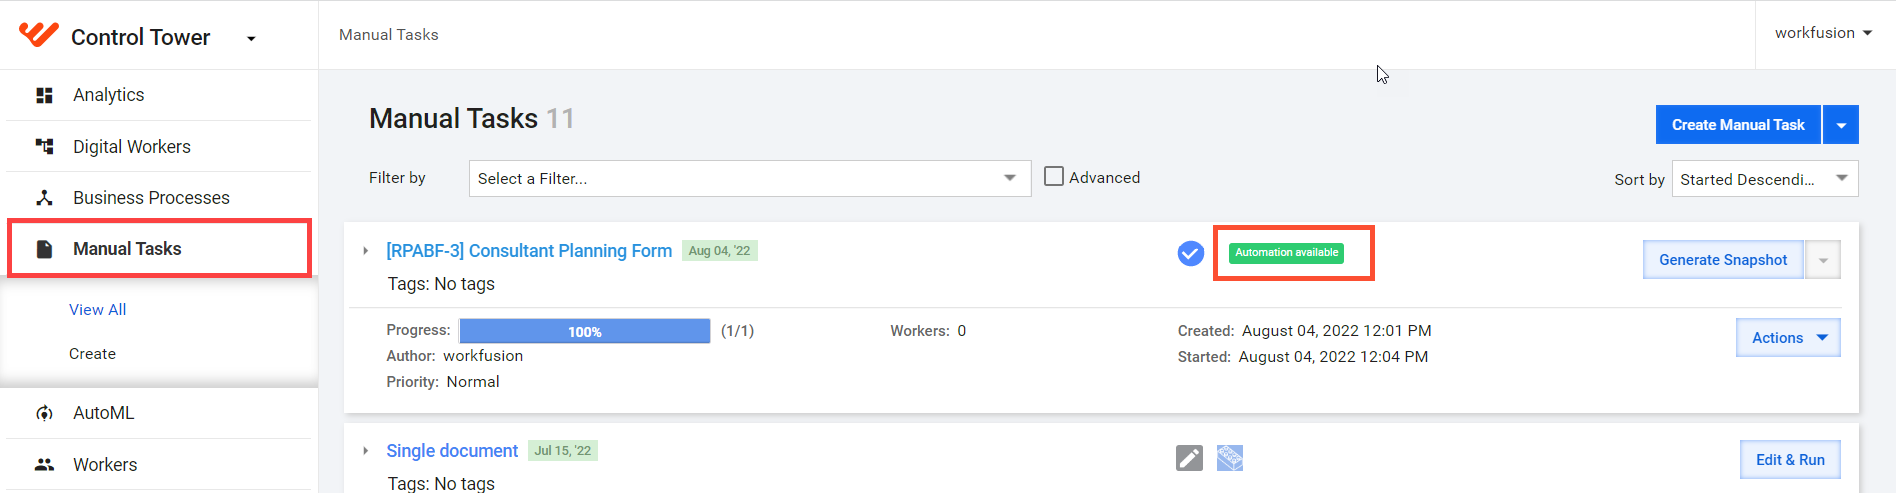Enable the Advanced filter checkbox
Screen dimensions: 1896x493
tap(1054, 176)
